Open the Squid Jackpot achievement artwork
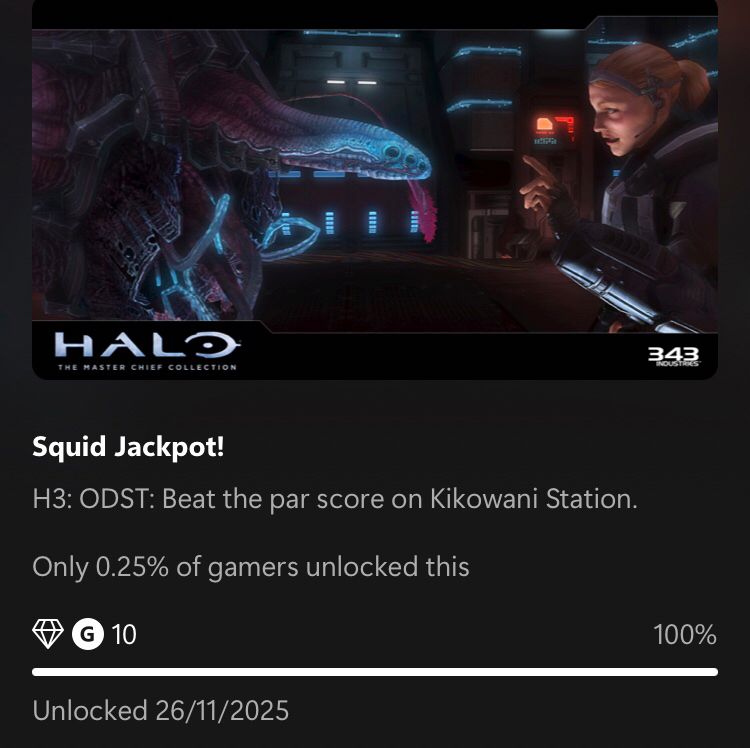 [375, 189]
